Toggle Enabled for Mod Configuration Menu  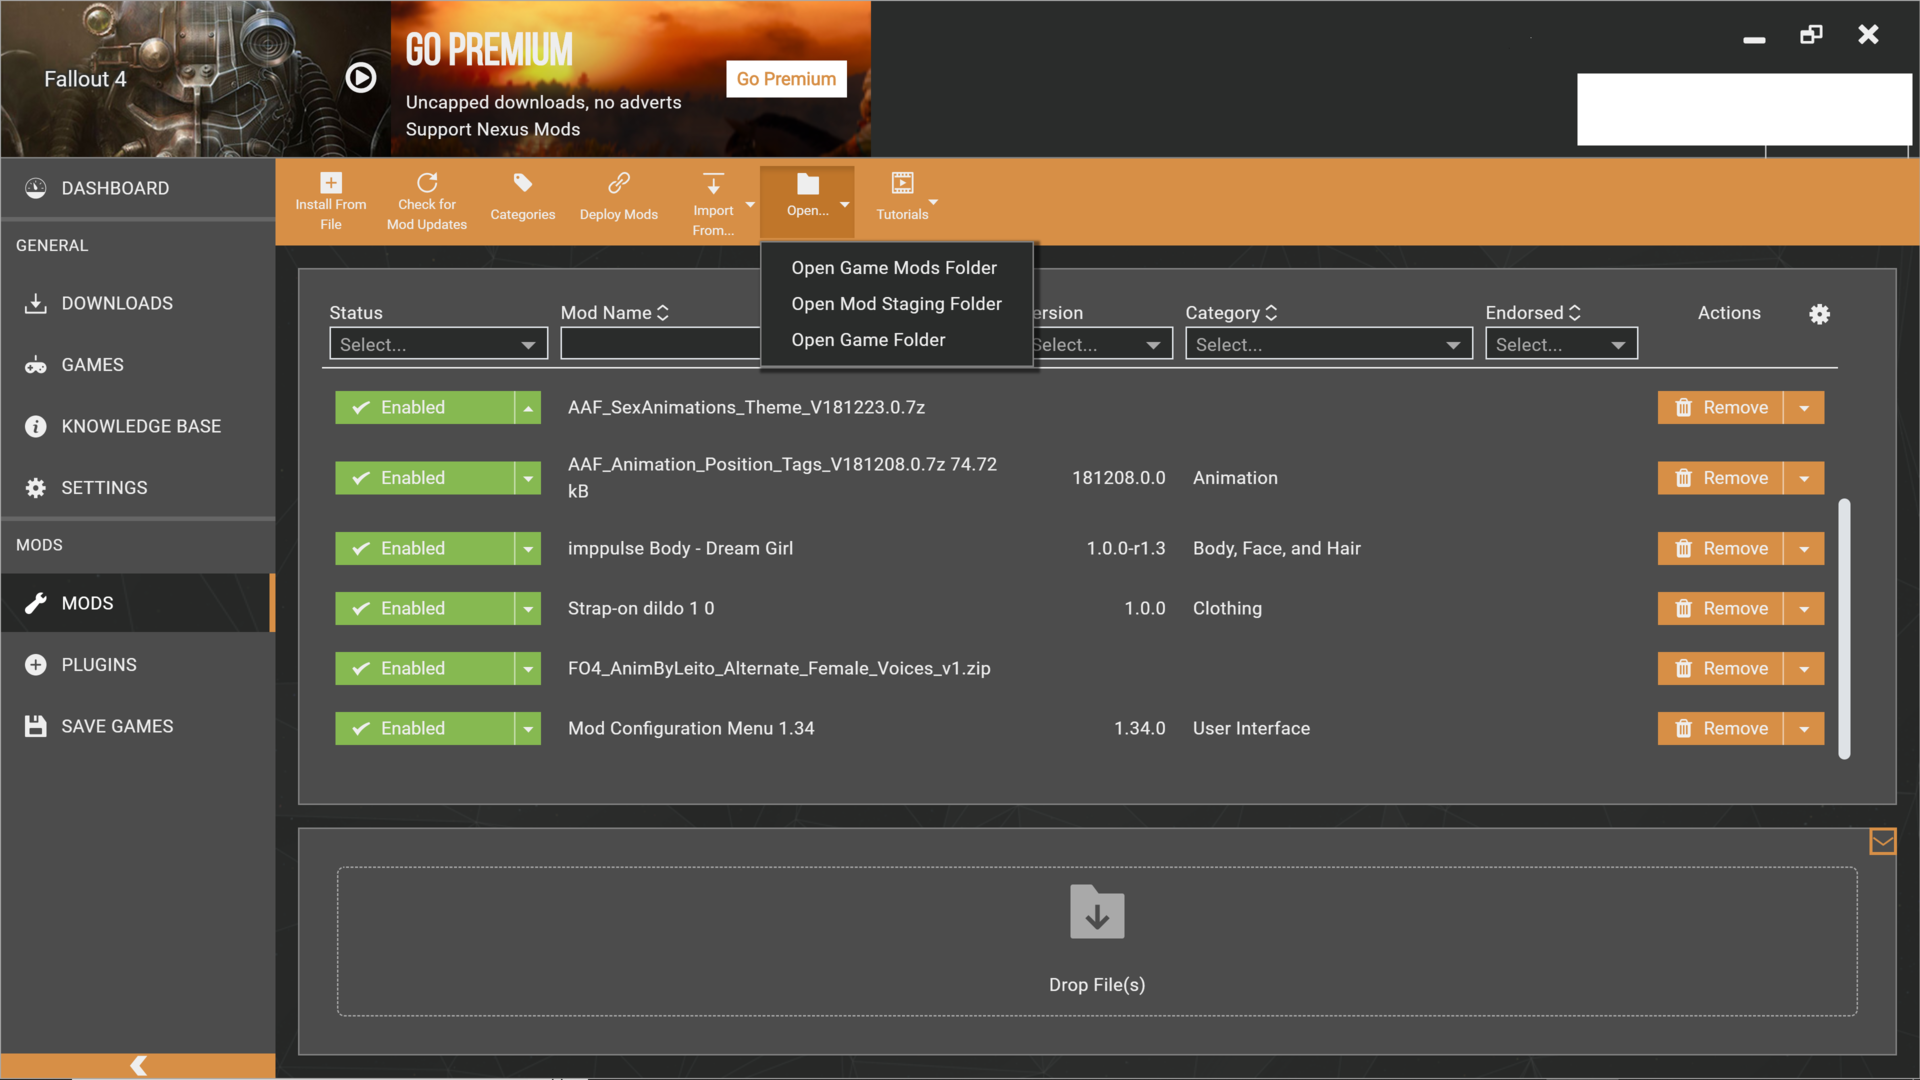(424, 729)
